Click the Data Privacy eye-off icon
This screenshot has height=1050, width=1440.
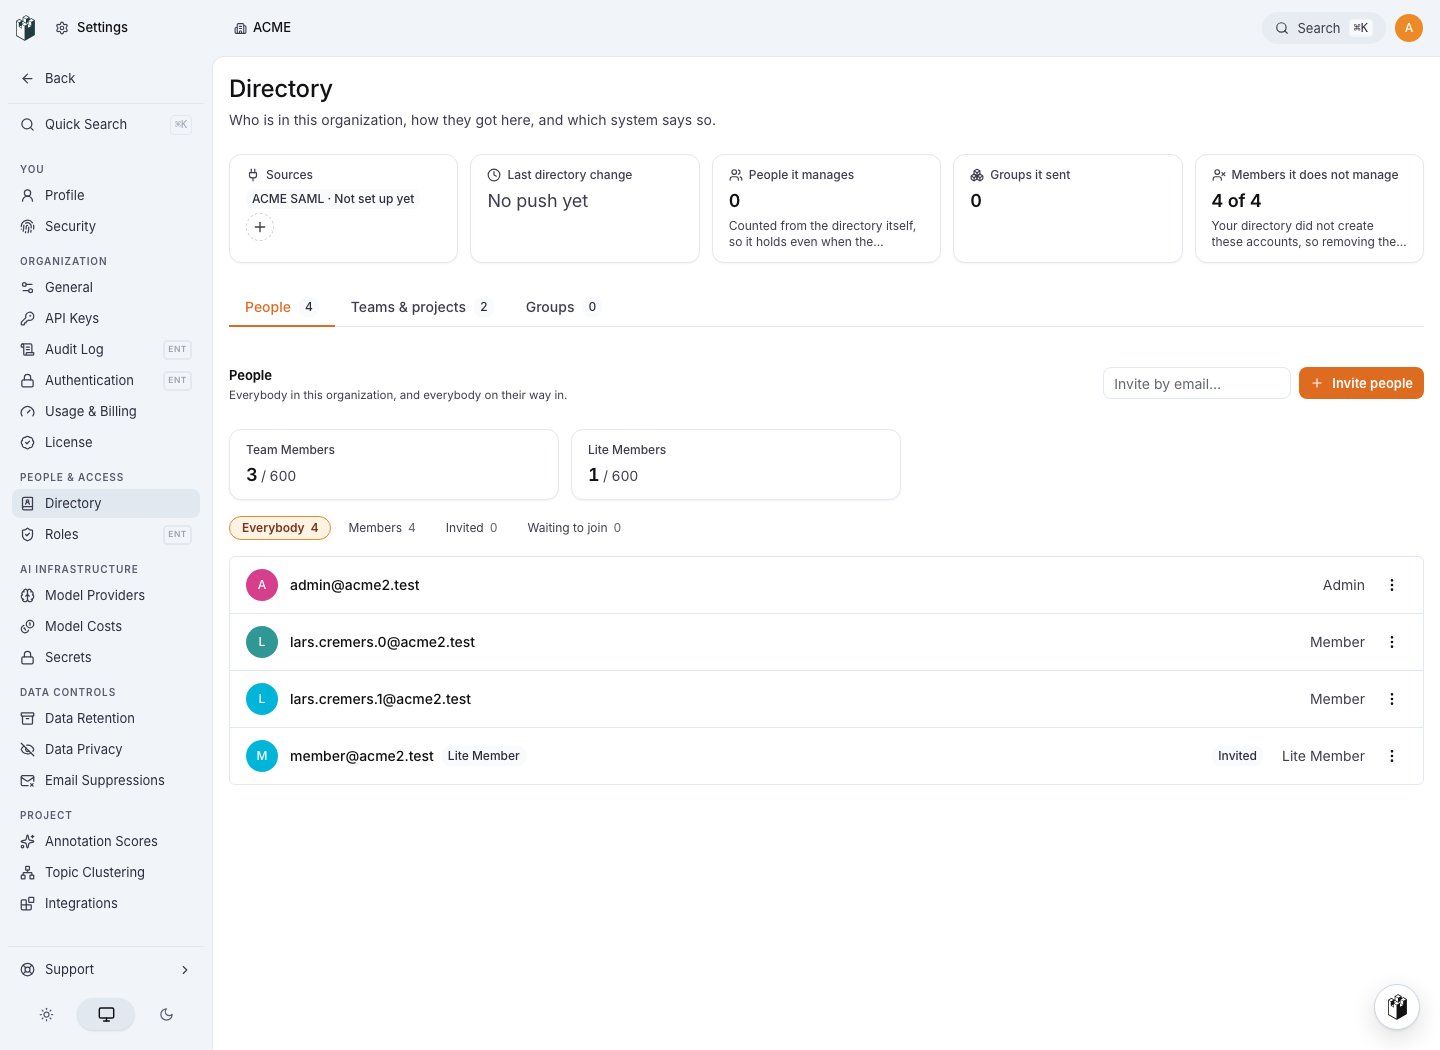click(28, 749)
